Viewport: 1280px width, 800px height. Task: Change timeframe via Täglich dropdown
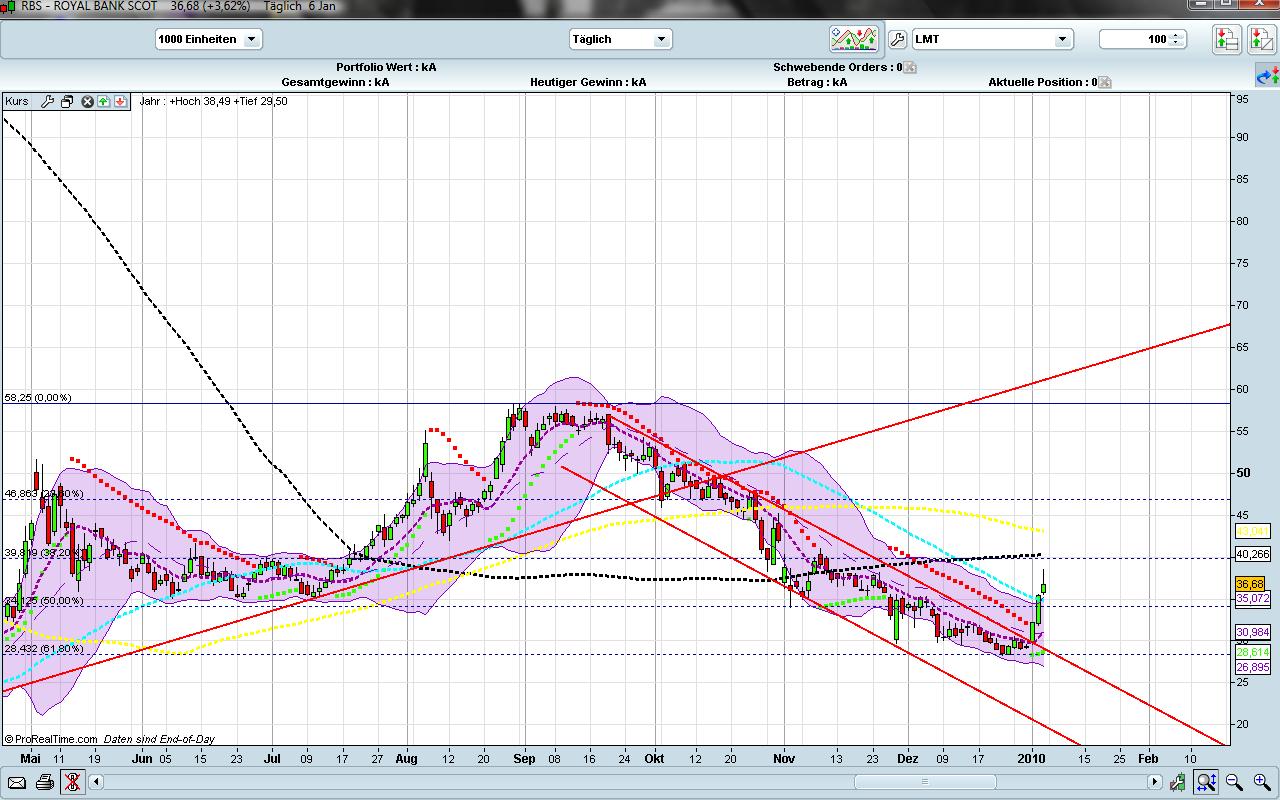tap(620, 39)
